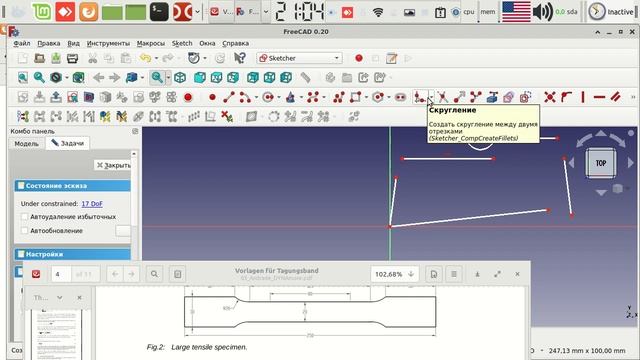Click the Fit All view icon
640x360 pixels.
(x=23, y=78)
